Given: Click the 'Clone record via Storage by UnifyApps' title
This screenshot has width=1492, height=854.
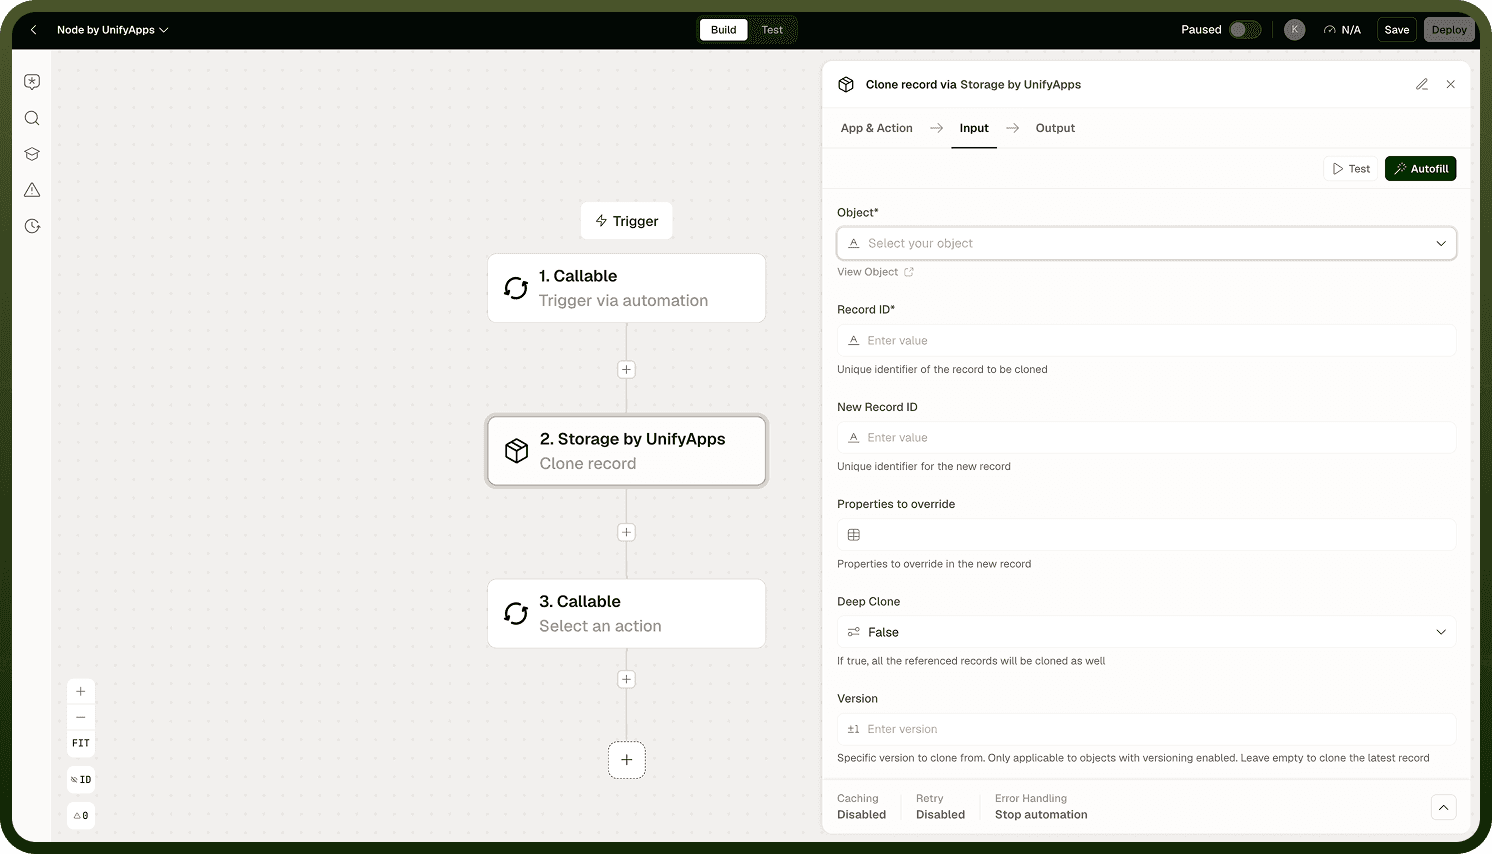Looking at the screenshot, I should [x=973, y=85].
